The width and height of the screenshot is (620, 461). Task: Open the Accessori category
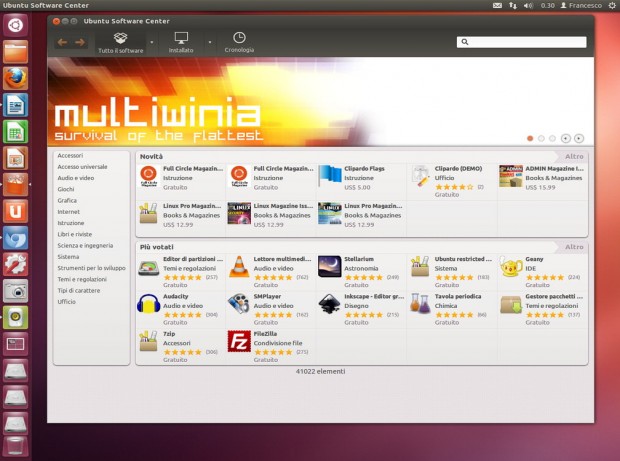(x=70, y=155)
